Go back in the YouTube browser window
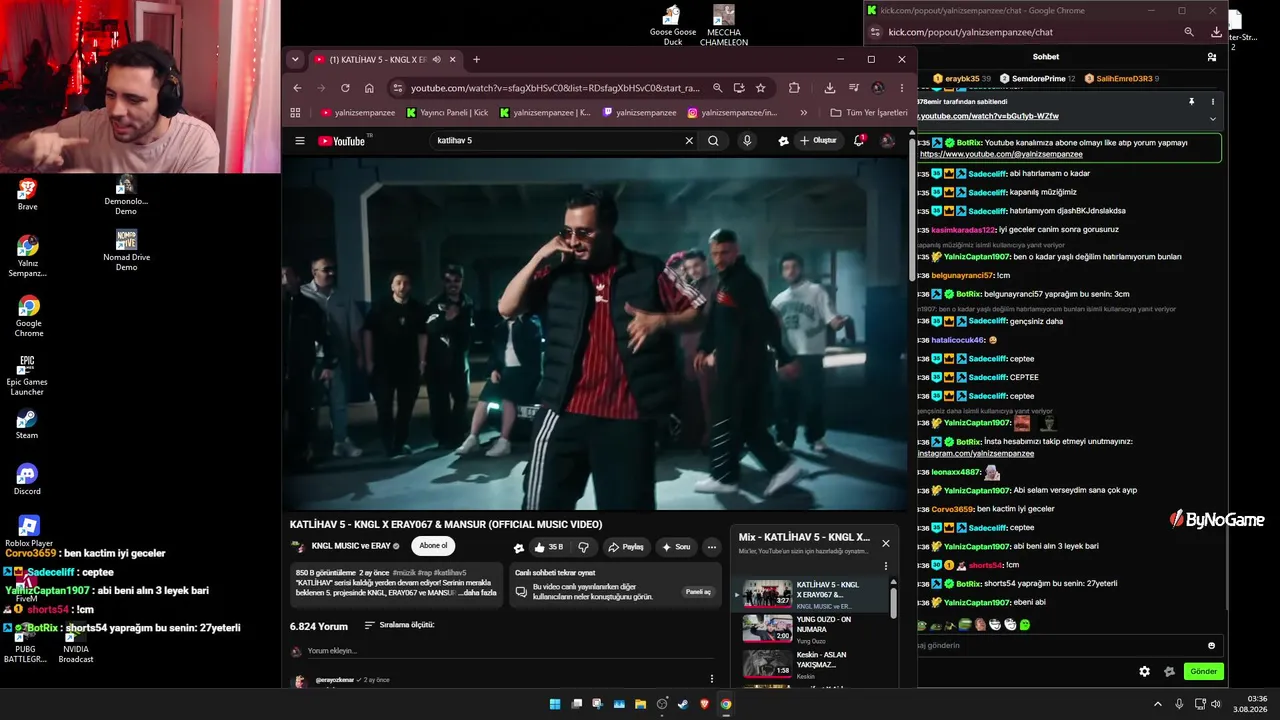The image size is (1280, 720). tap(296, 88)
